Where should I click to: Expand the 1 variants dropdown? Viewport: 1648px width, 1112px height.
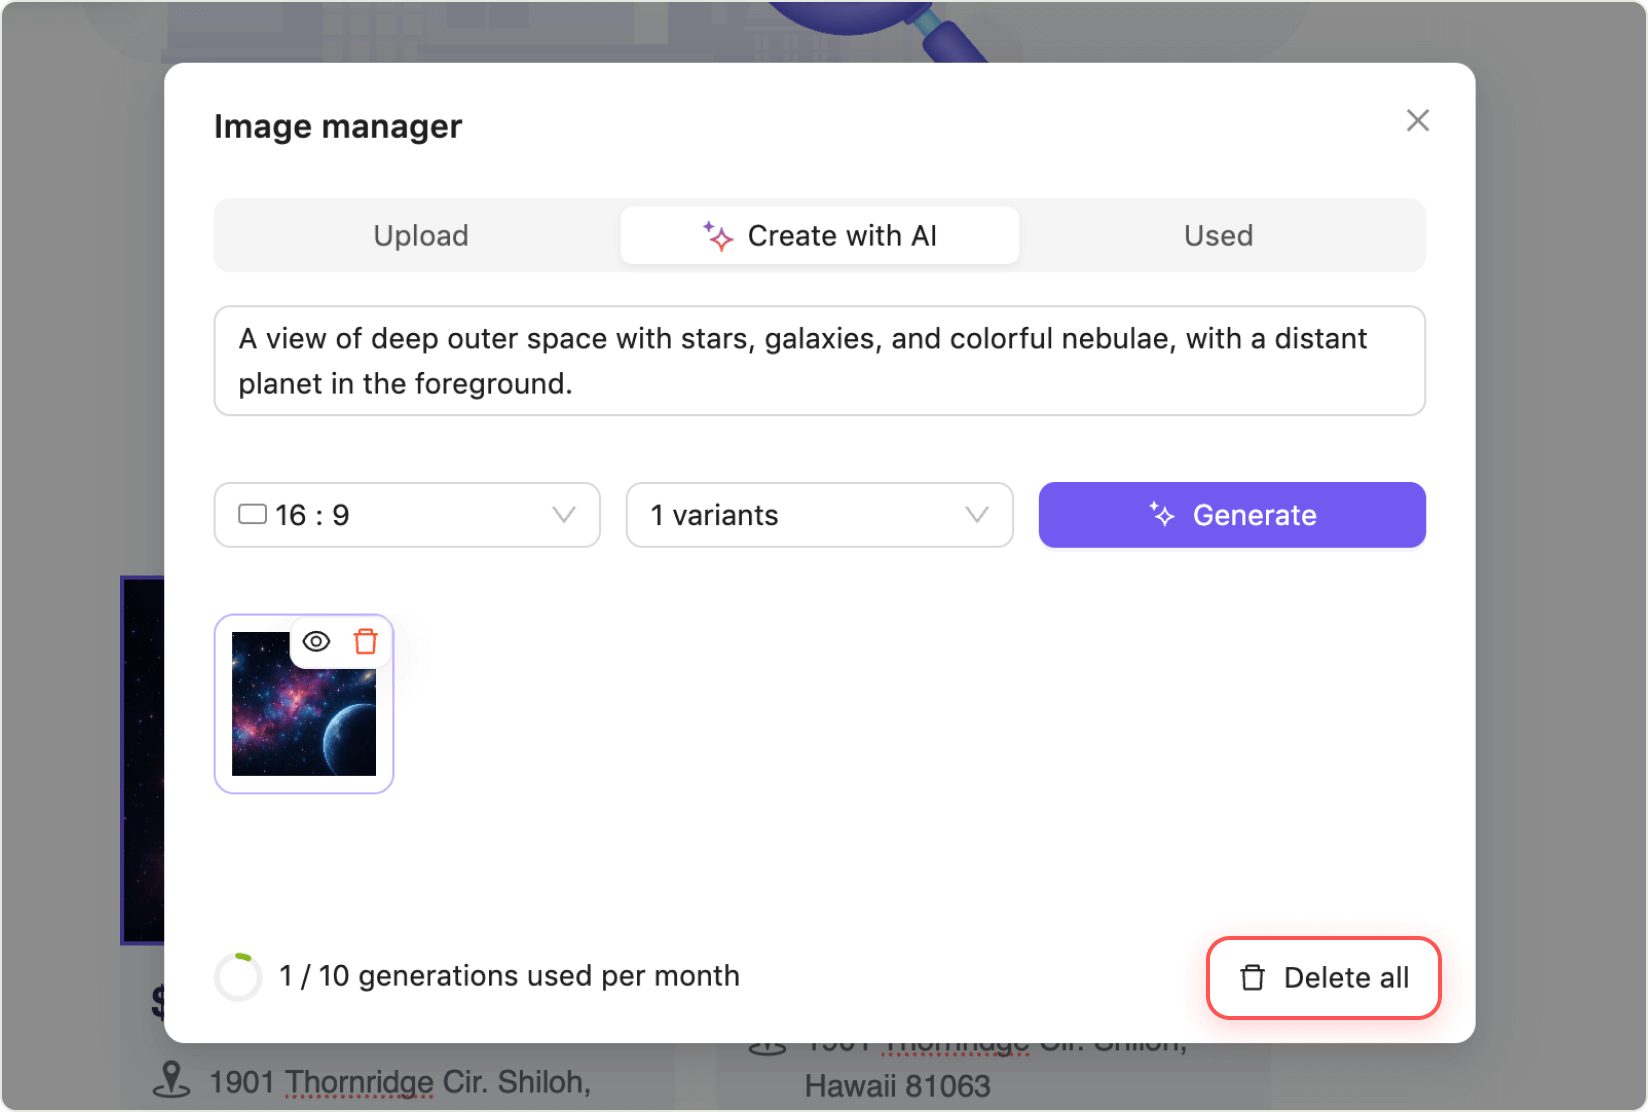point(820,515)
